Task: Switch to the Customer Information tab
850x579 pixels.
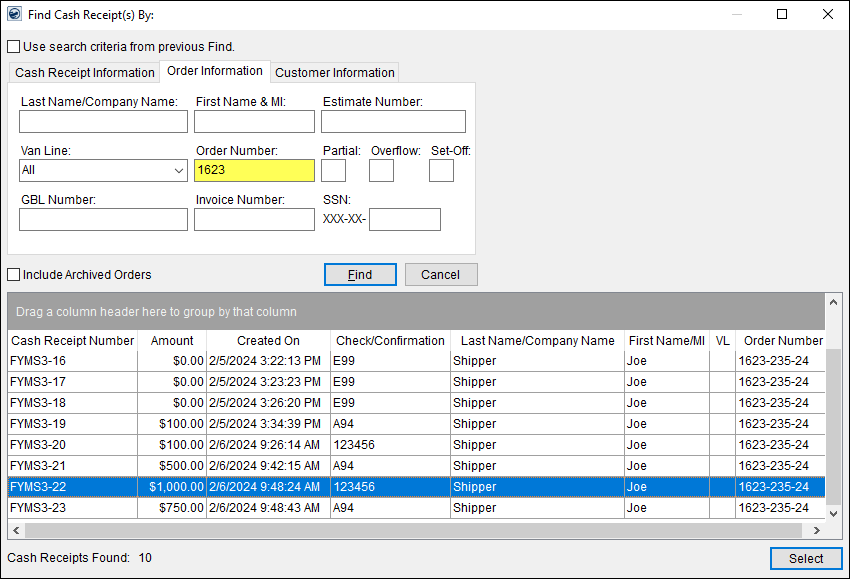Action: click(x=335, y=72)
